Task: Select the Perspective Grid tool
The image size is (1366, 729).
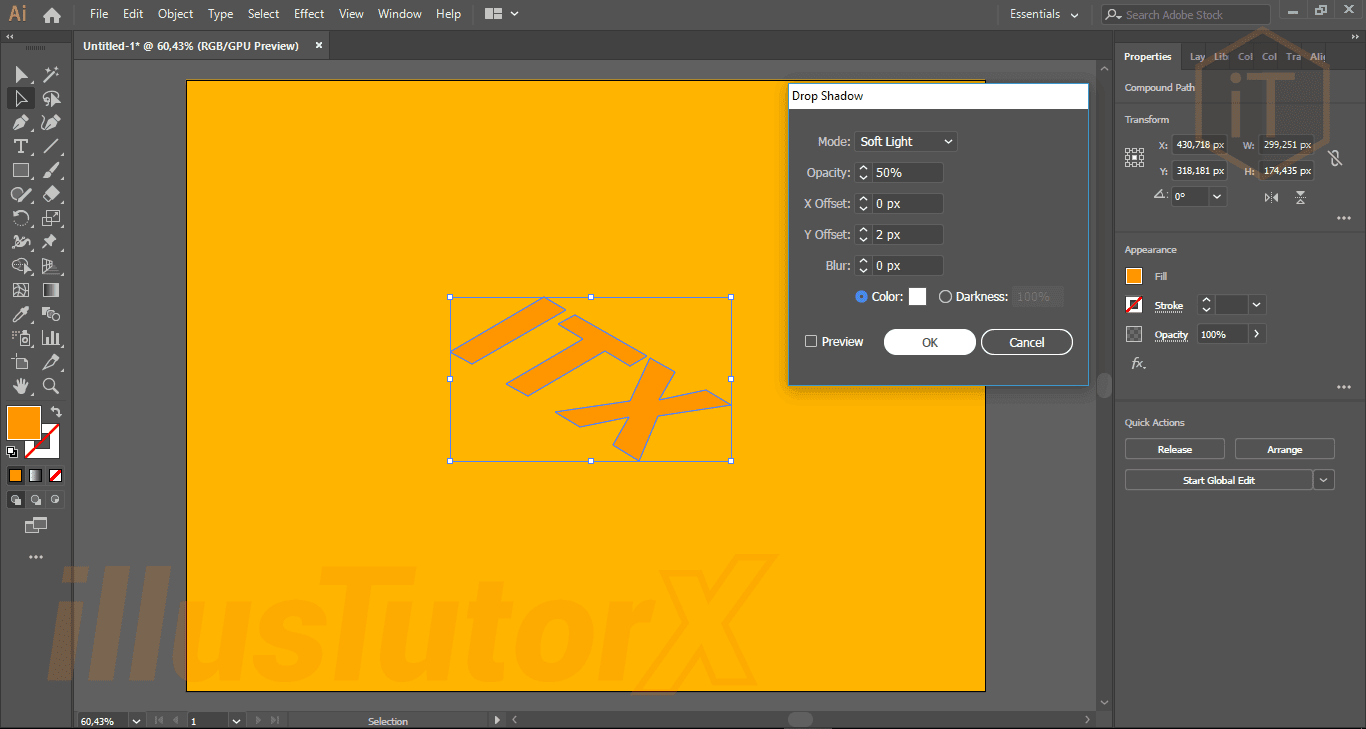Action: 51,266
